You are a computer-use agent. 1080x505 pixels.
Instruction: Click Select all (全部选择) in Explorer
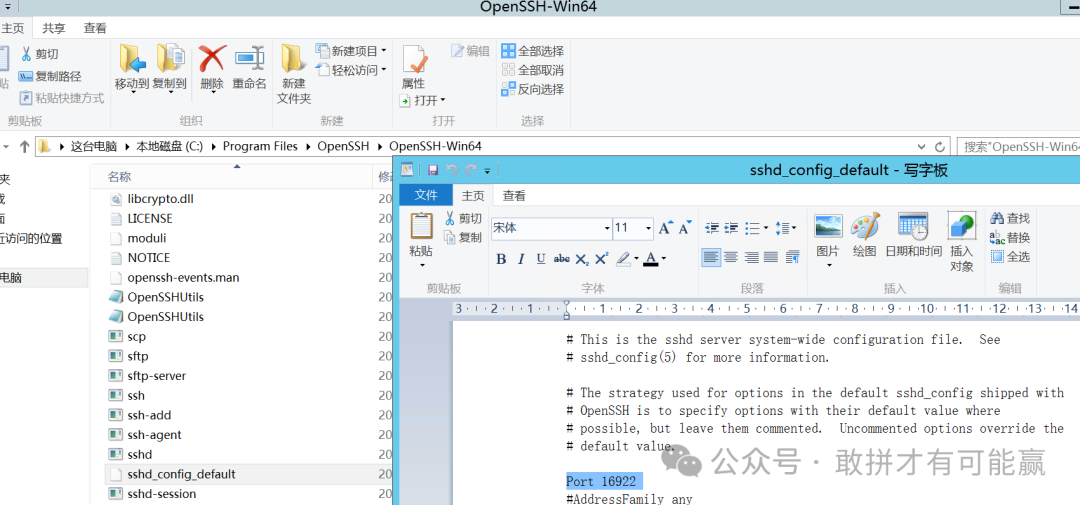click(532, 51)
